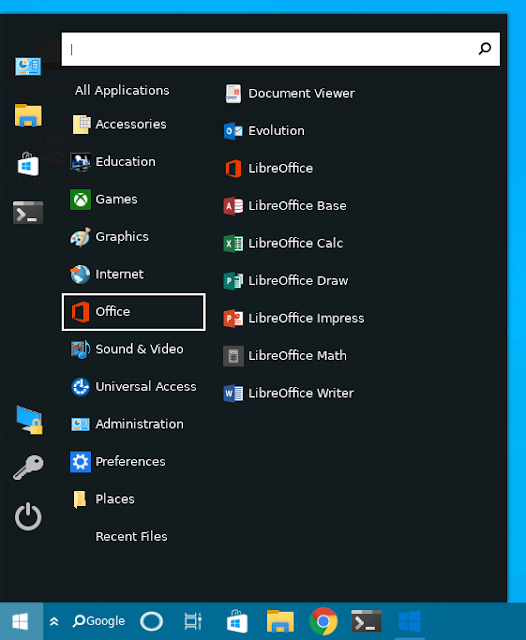
Task: Open the Cortana circle icon on taskbar
Action: click(x=151, y=622)
